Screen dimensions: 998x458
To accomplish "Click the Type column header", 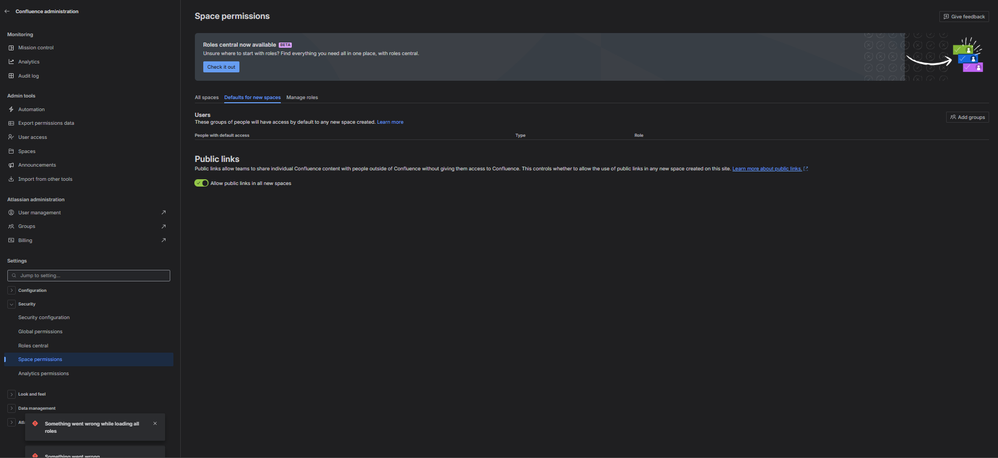I will [520, 135].
